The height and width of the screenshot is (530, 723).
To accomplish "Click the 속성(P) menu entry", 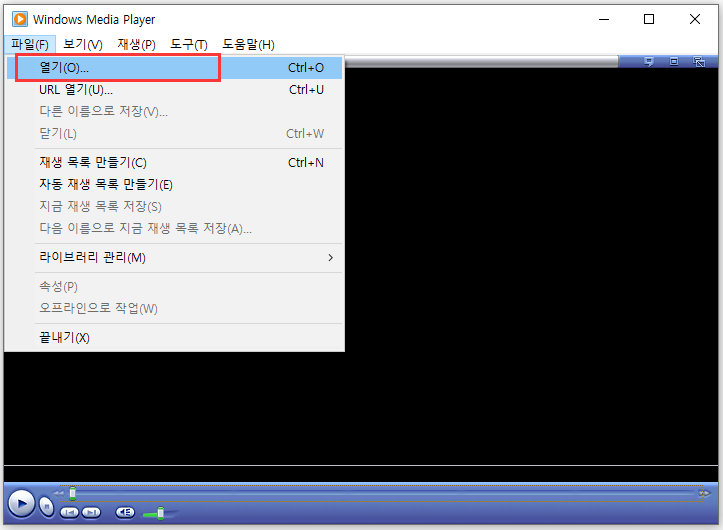I will (x=174, y=286).
